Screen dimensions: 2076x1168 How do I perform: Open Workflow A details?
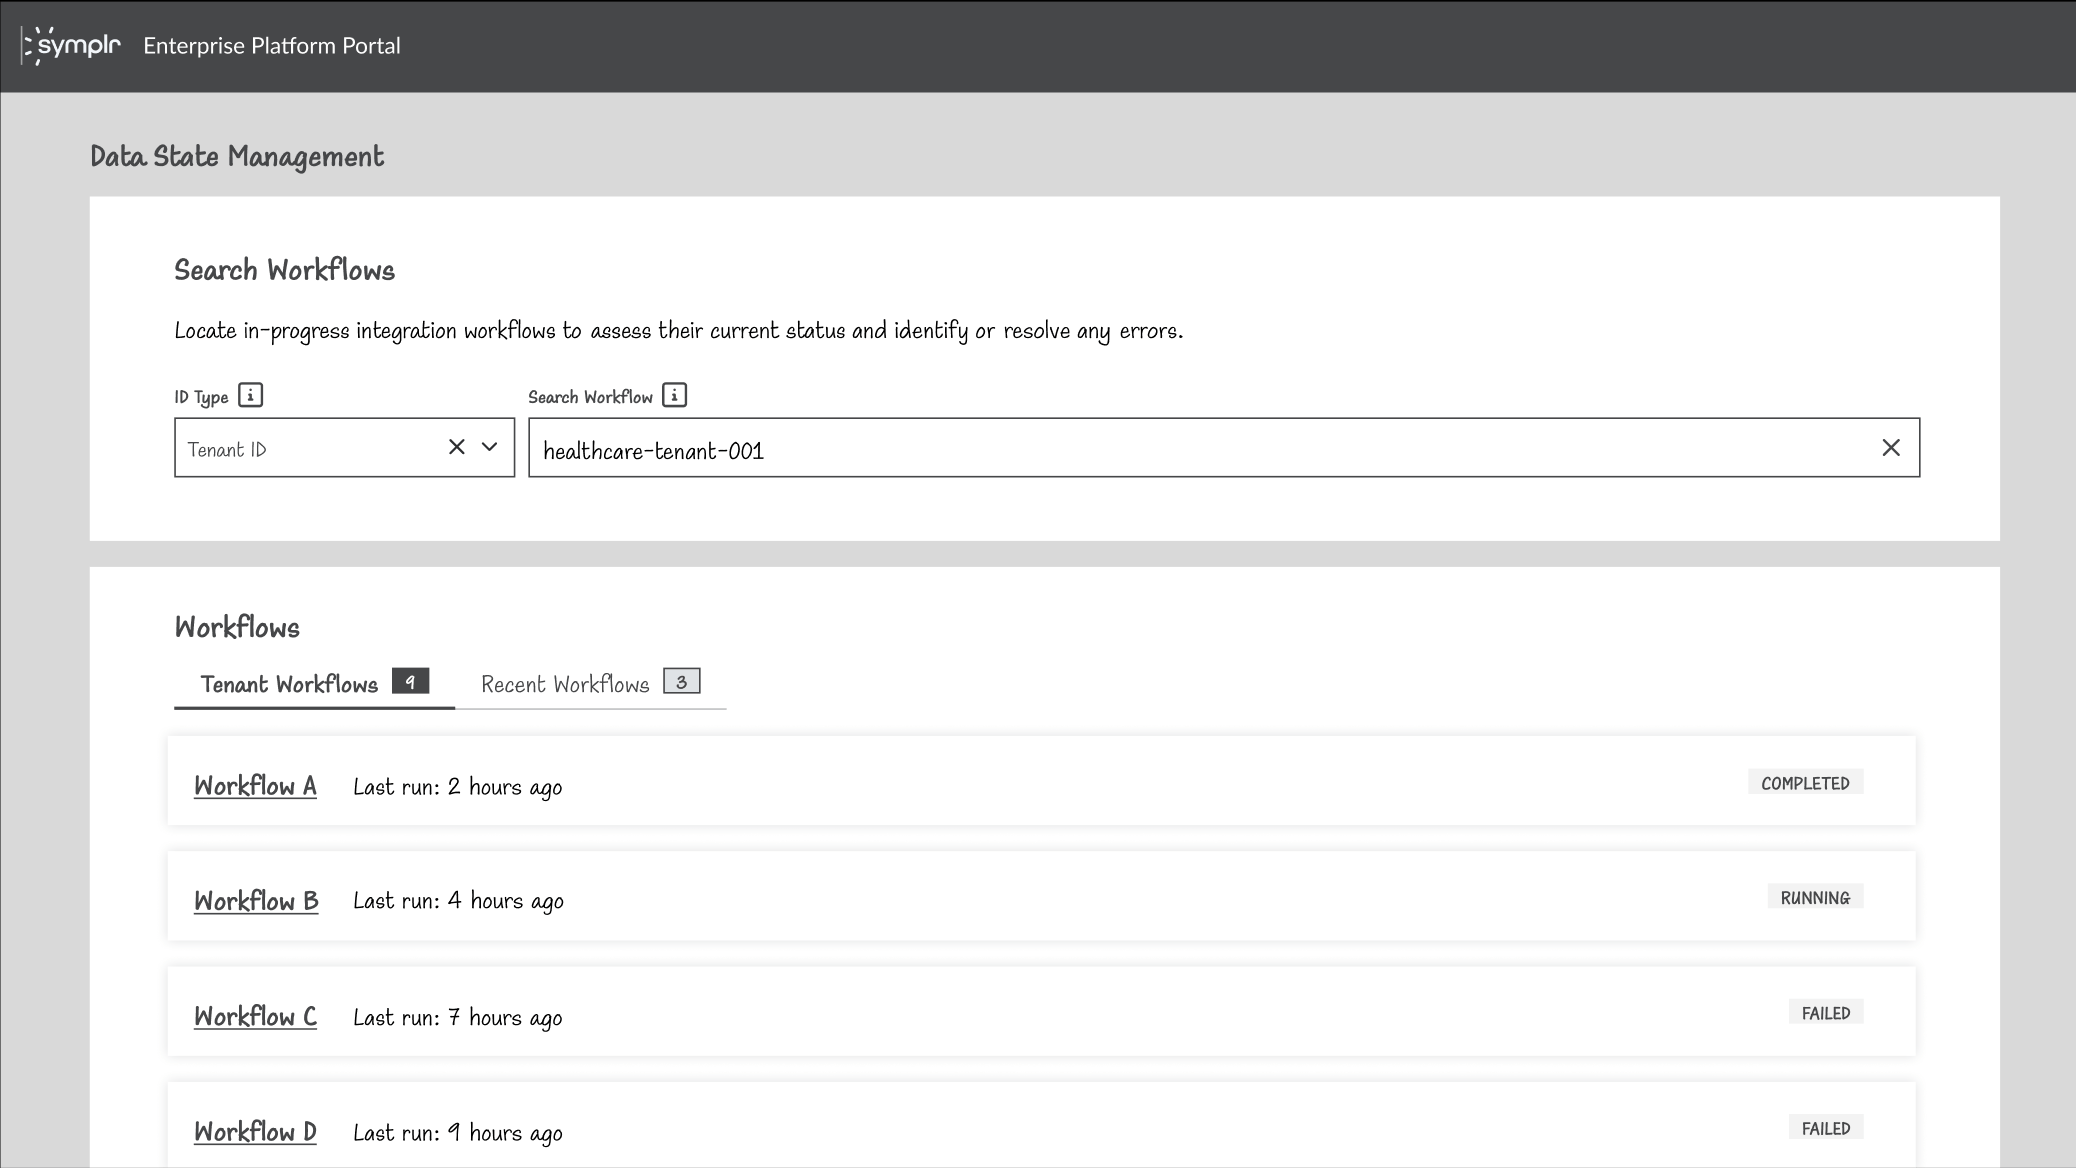(x=255, y=786)
